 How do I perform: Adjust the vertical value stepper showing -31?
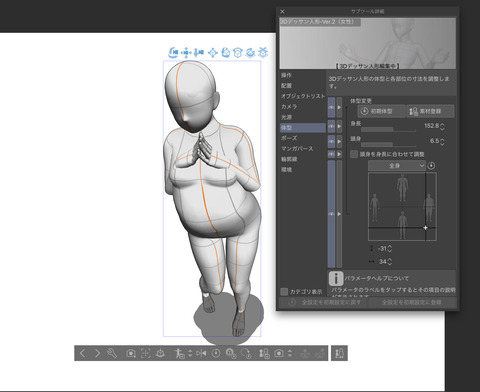pyautogui.click(x=390, y=249)
